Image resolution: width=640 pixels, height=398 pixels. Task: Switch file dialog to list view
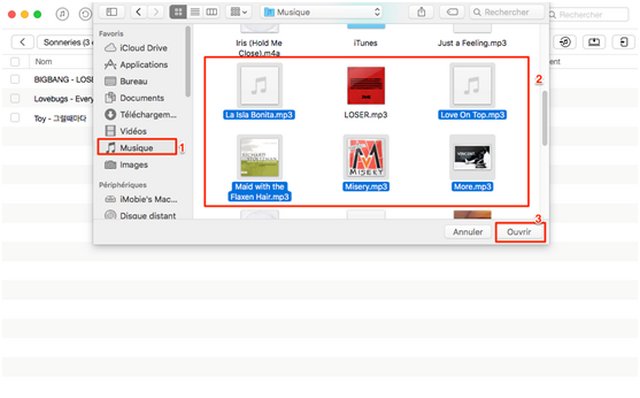point(195,12)
